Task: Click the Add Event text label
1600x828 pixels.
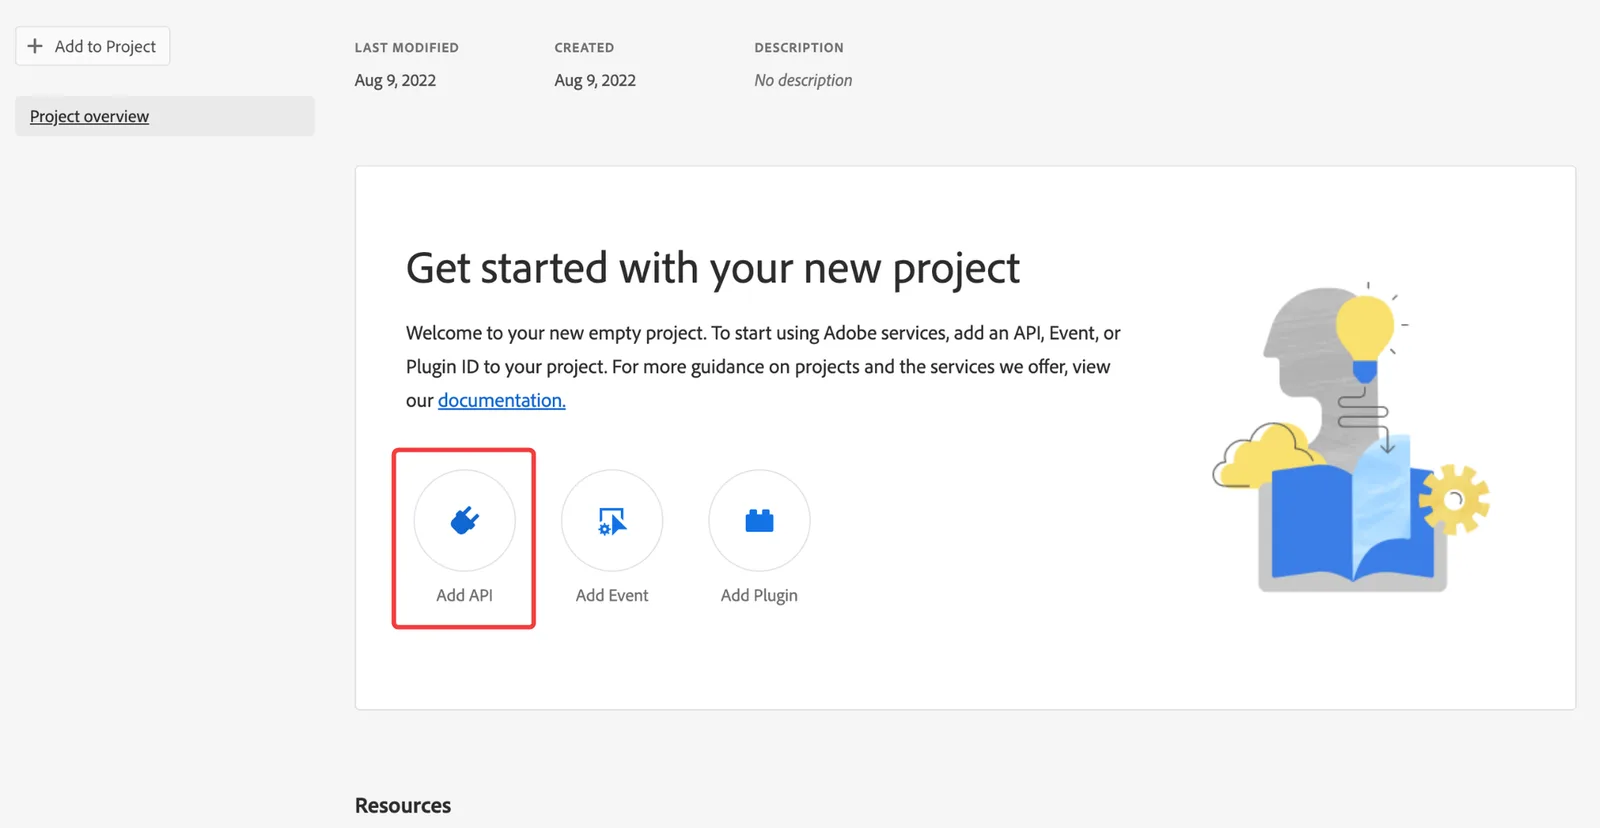Action: [612, 595]
